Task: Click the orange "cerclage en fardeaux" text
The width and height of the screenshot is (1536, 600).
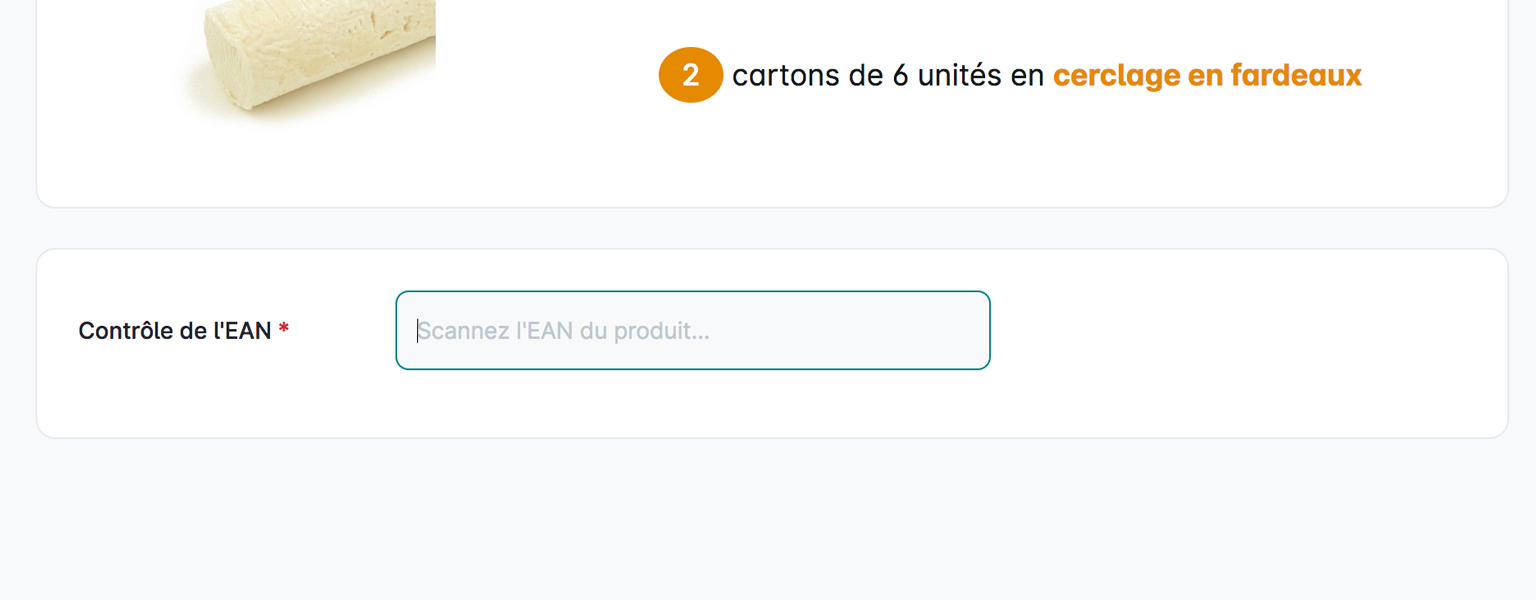Action: (x=1207, y=75)
